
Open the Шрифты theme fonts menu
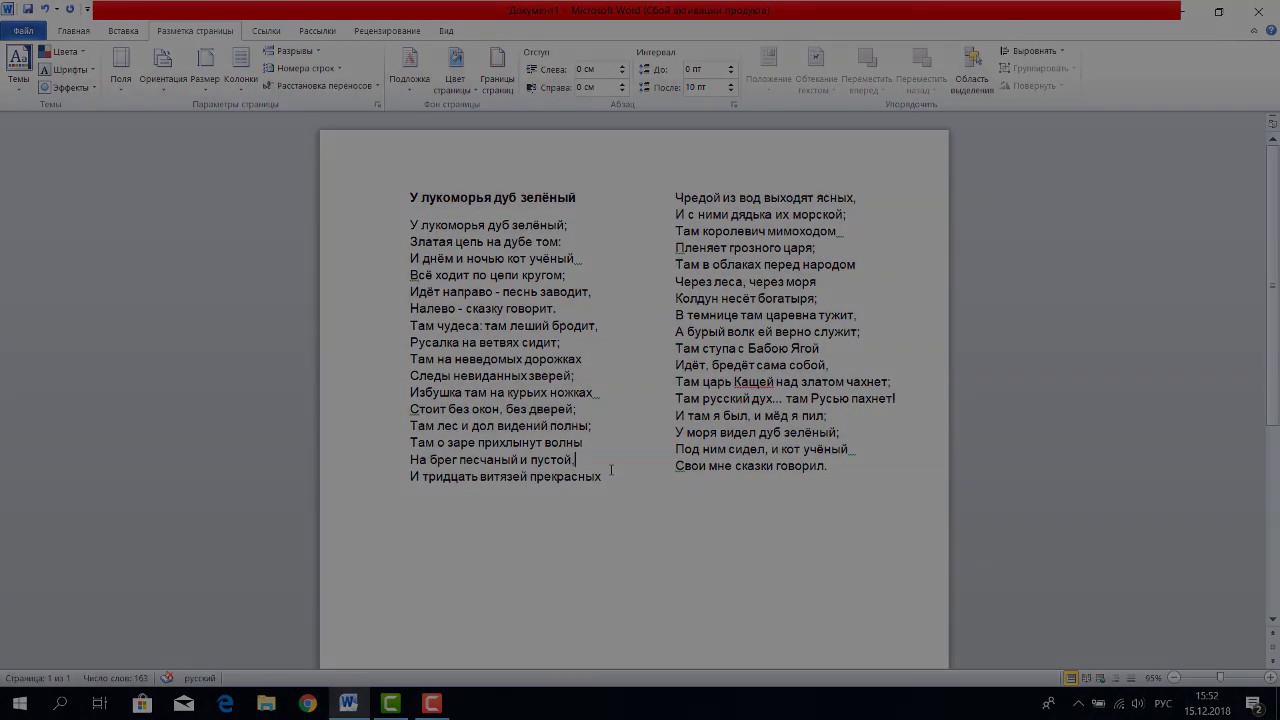tap(67, 69)
